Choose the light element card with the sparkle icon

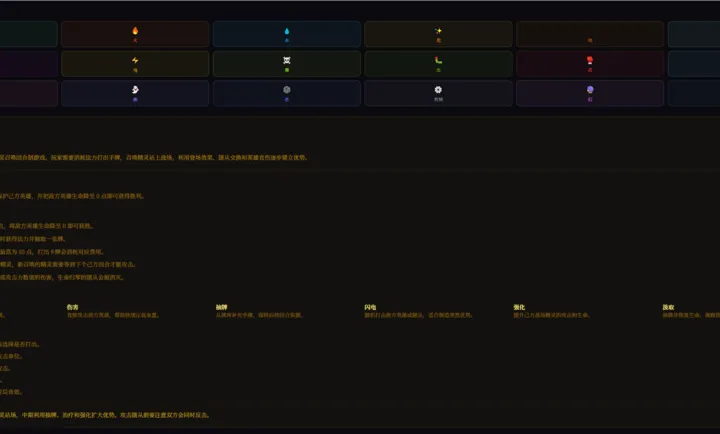(438, 34)
